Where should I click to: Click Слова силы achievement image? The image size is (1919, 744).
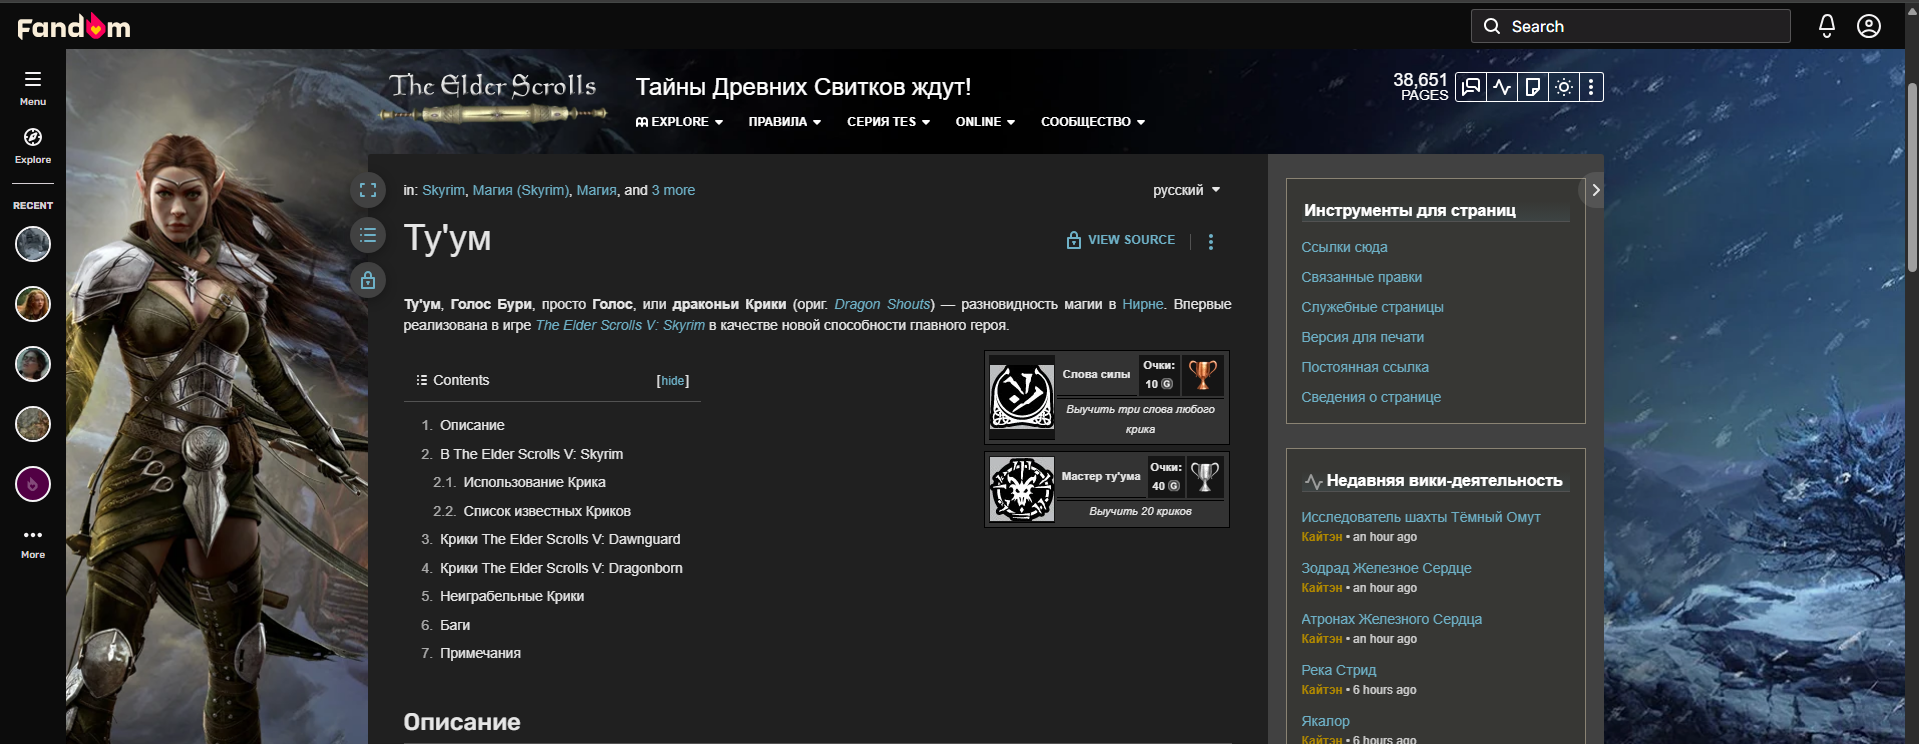point(1022,397)
